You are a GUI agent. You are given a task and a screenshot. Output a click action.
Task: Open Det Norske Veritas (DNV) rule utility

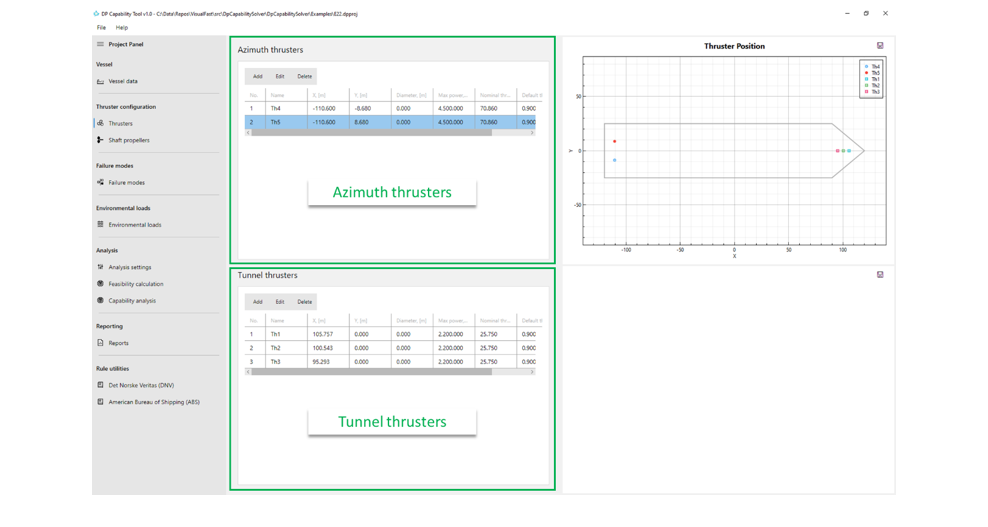coord(141,385)
